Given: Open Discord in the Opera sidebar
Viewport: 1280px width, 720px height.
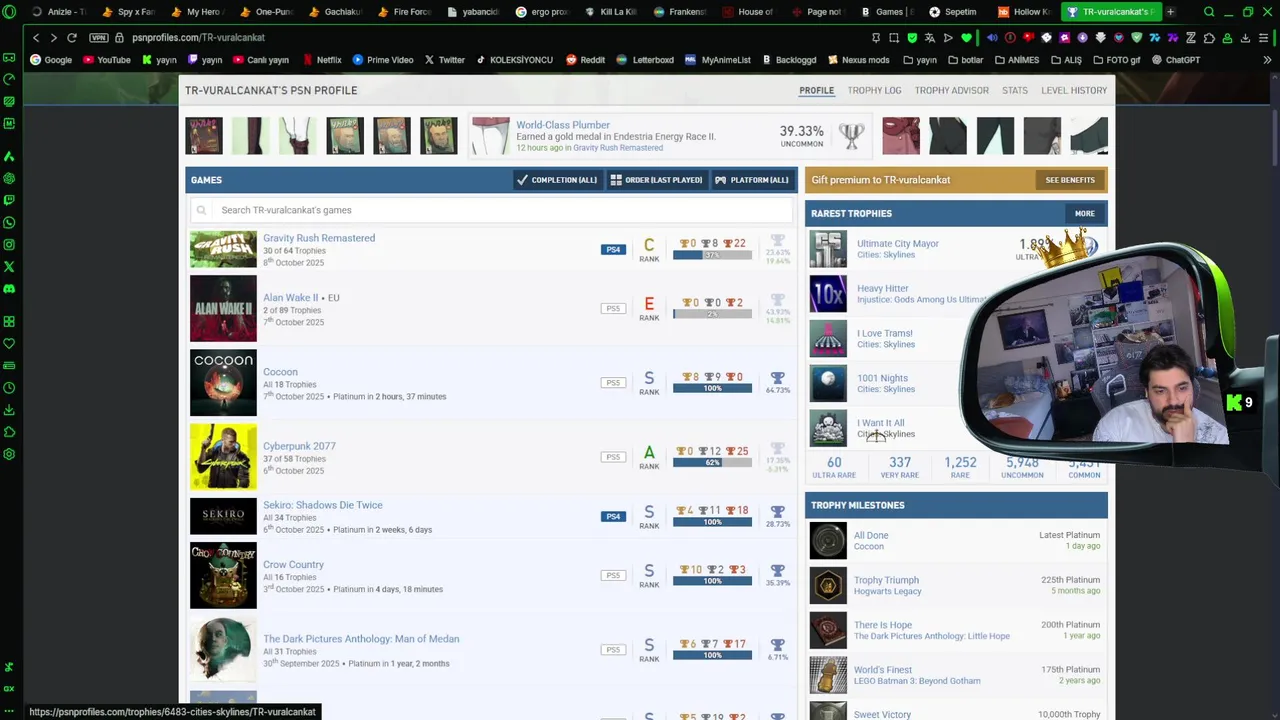Looking at the screenshot, I should (9, 288).
